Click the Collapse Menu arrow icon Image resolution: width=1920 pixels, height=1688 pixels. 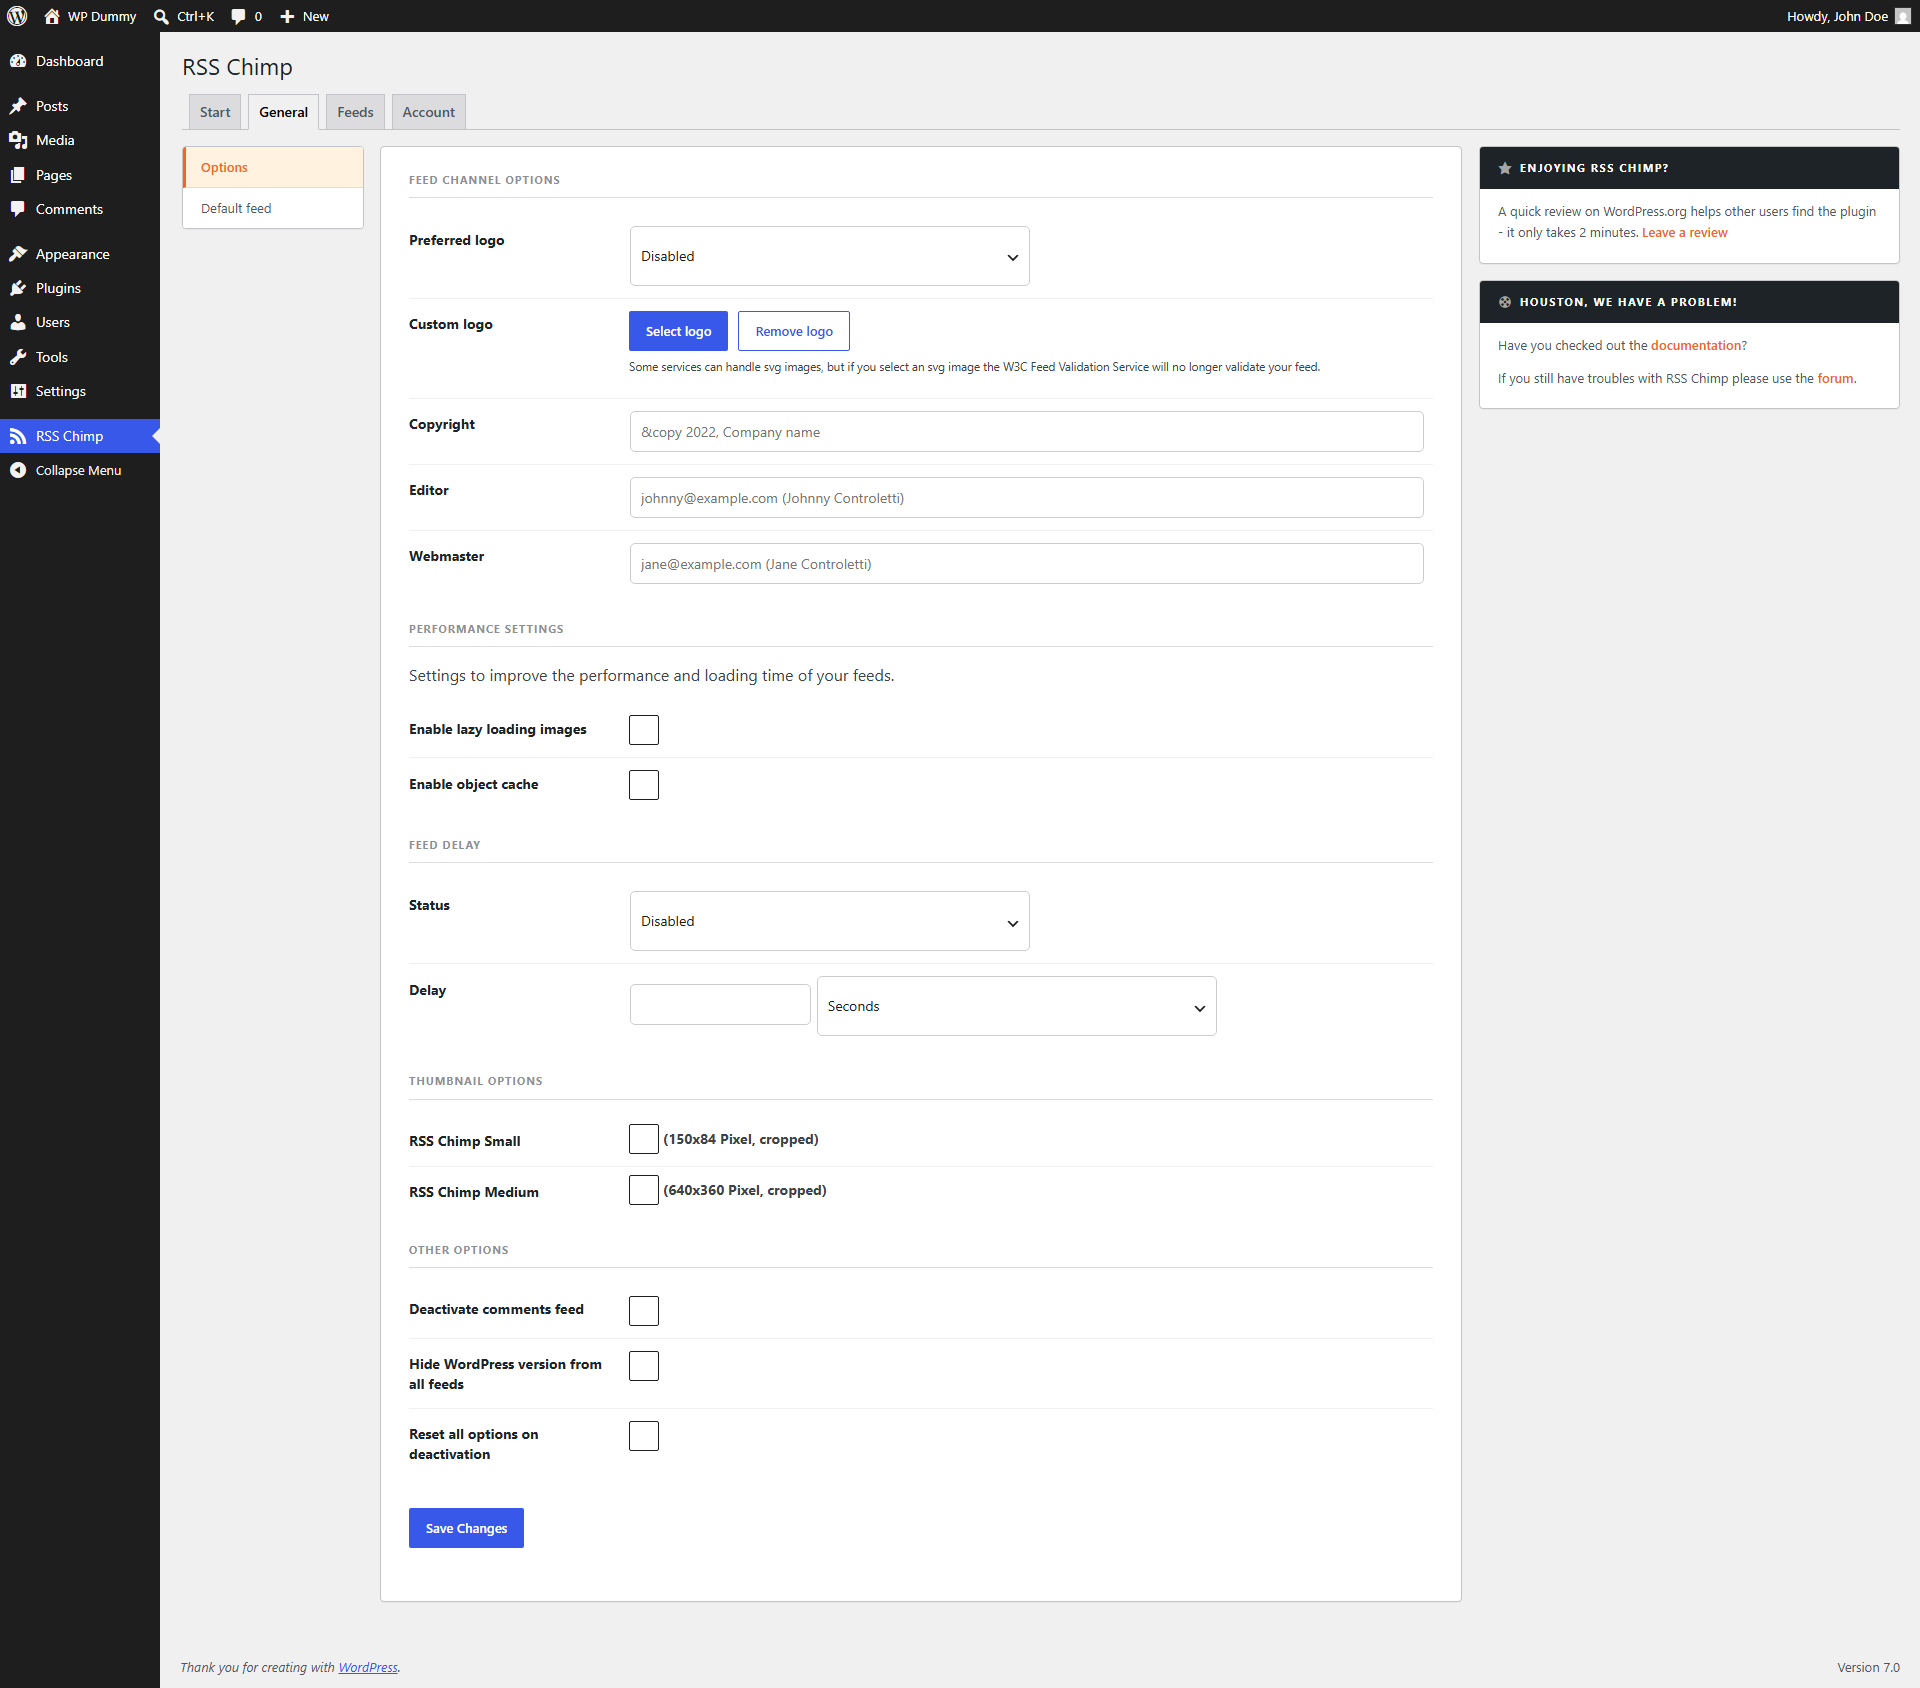click(x=18, y=470)
